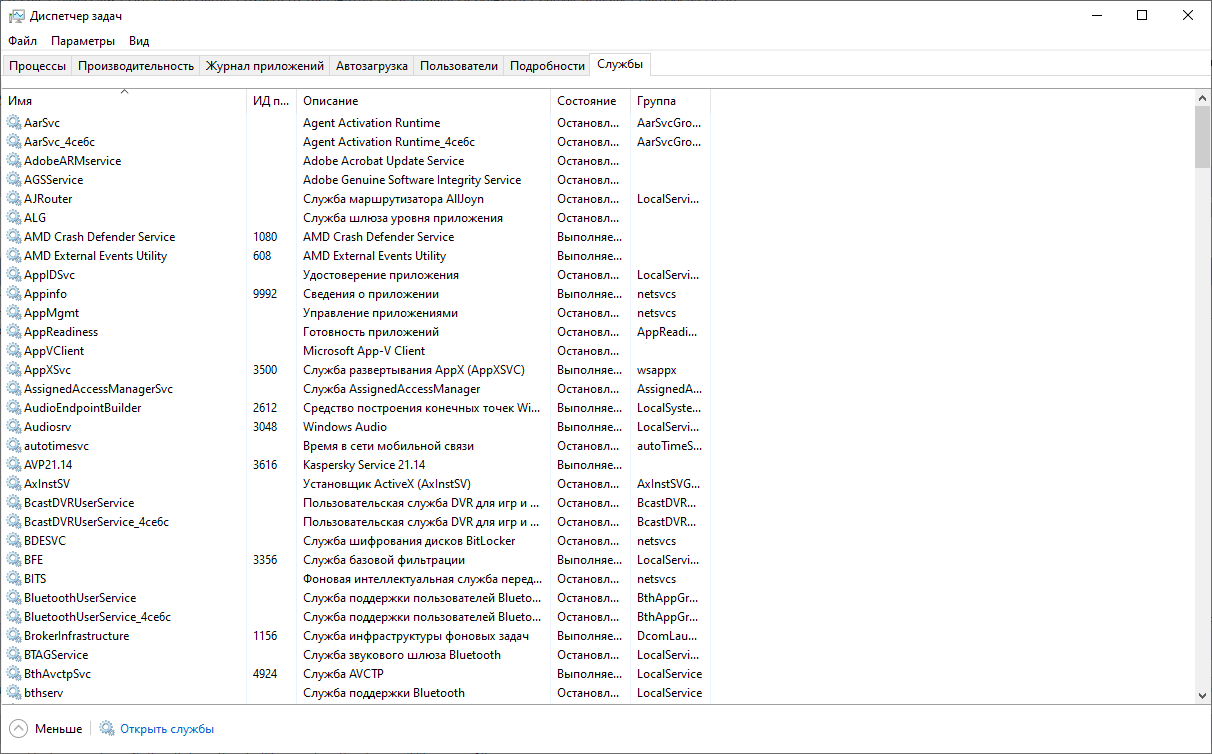Click Adobe Genuine Software Integrity Service description

(x=412, y=180)
